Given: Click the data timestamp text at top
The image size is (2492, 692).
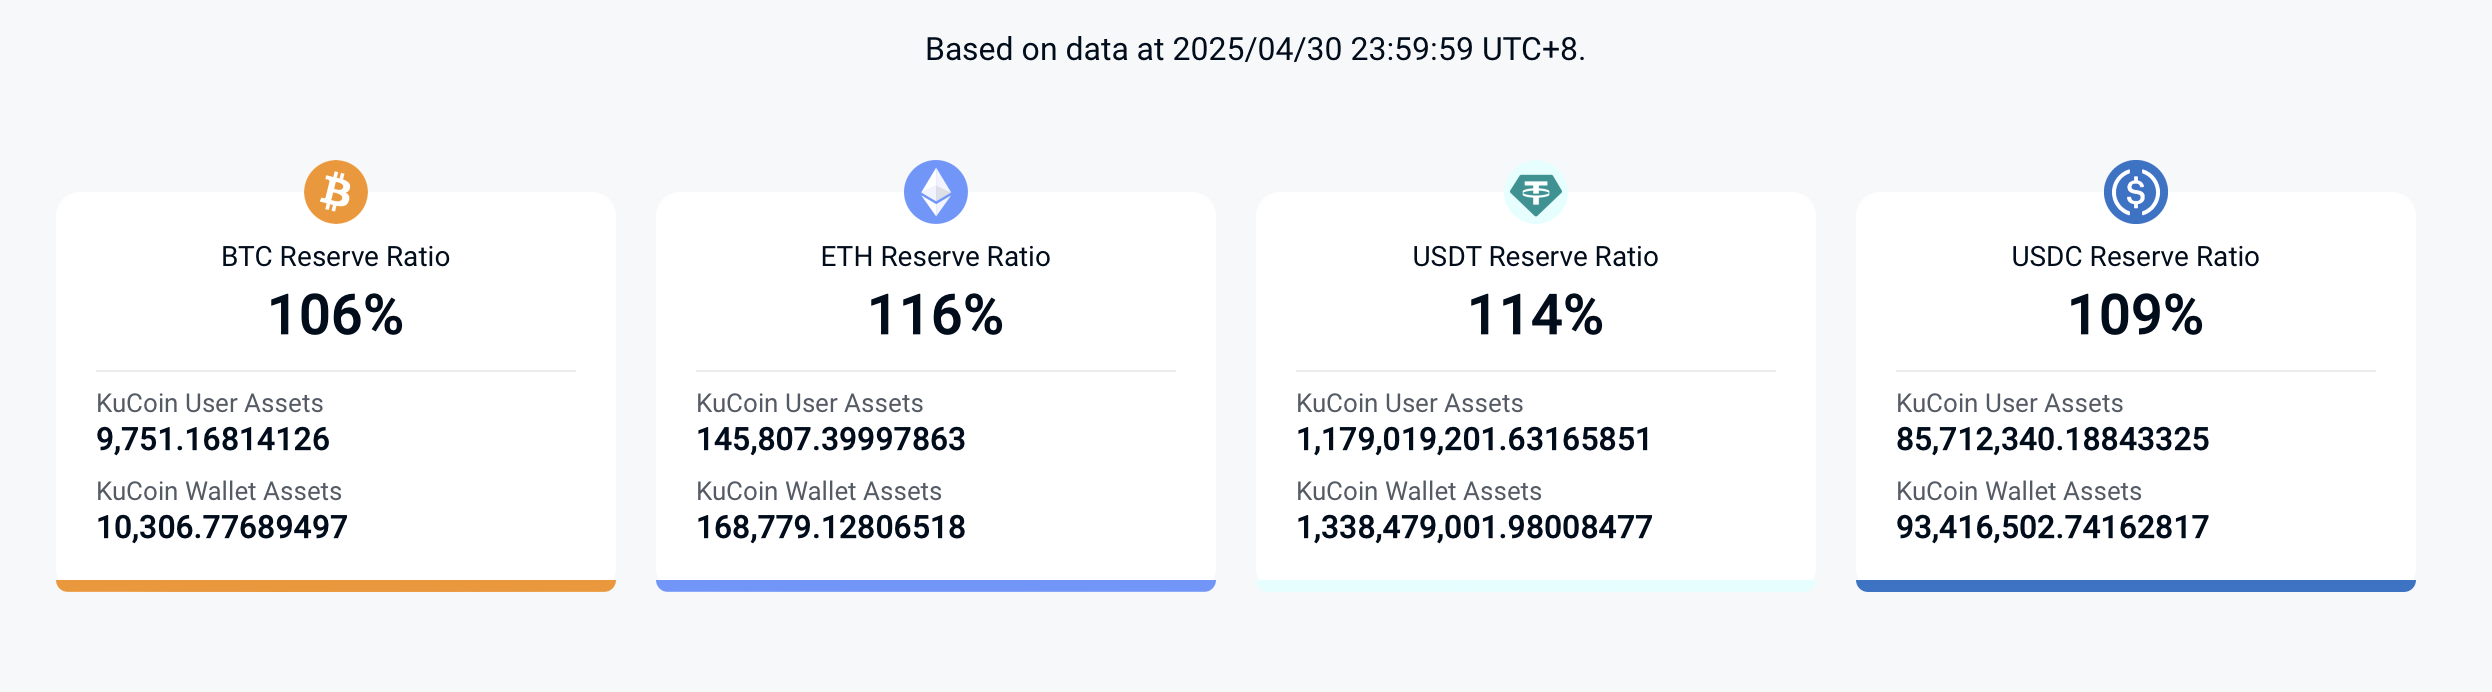Looking at the screenshot, I should coord(1255,49).
